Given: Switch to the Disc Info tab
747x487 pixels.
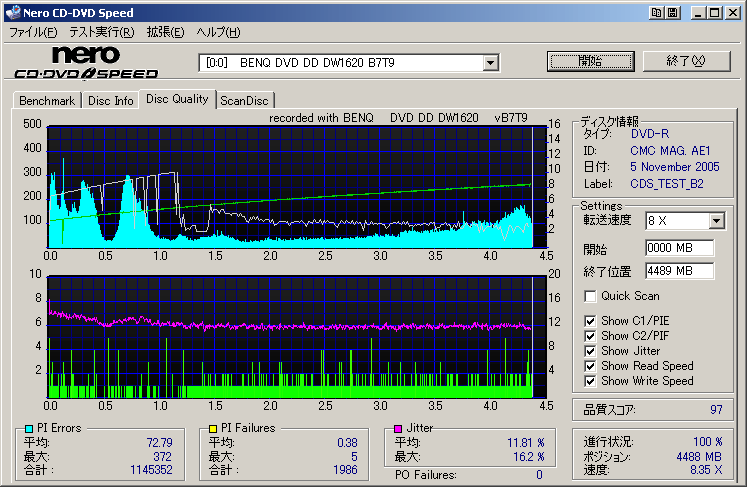Looking at the screenshot, I should point(111,101).
